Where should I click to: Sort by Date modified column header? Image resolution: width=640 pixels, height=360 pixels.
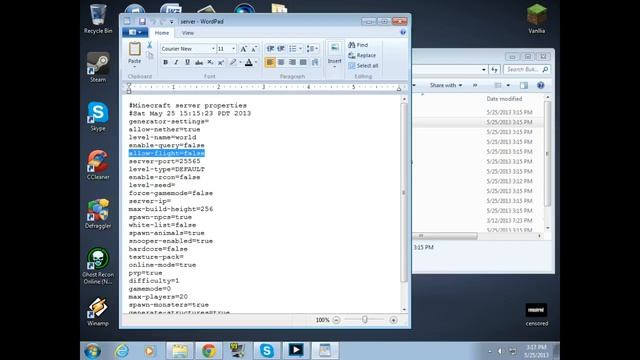click(x=504, y=99)
